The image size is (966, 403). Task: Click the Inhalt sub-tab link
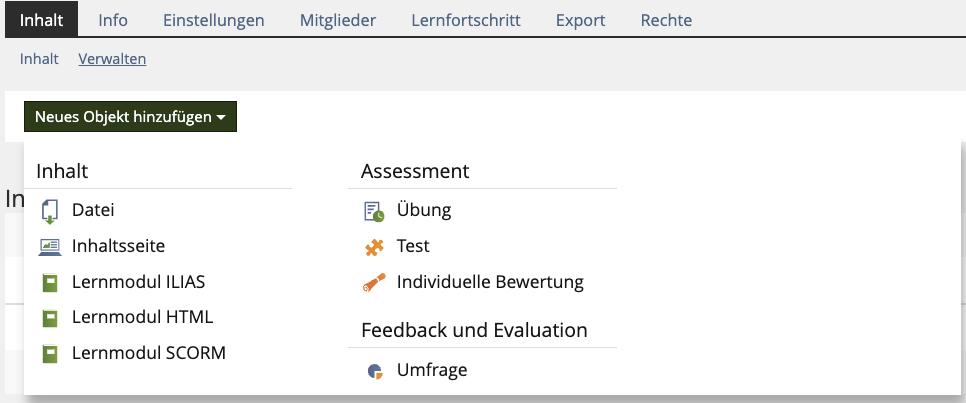(39, 59)
